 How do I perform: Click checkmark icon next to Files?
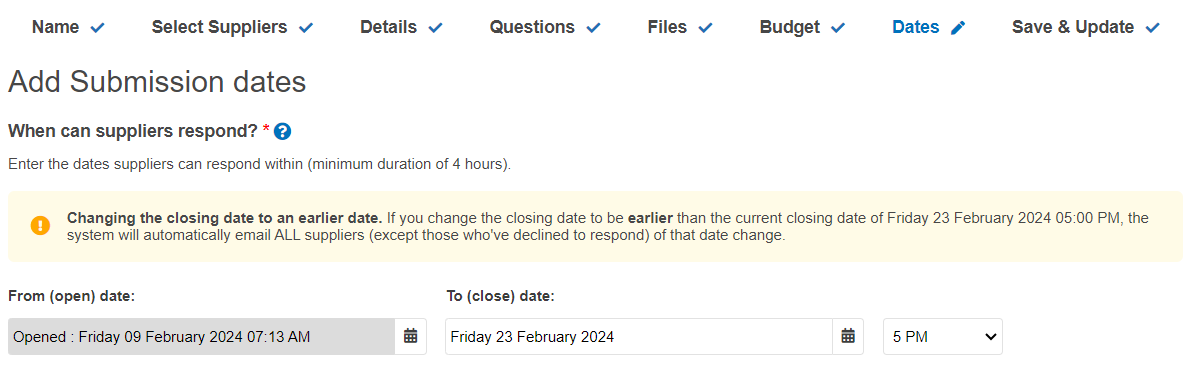pyautogui.click(x=705, y=28)
